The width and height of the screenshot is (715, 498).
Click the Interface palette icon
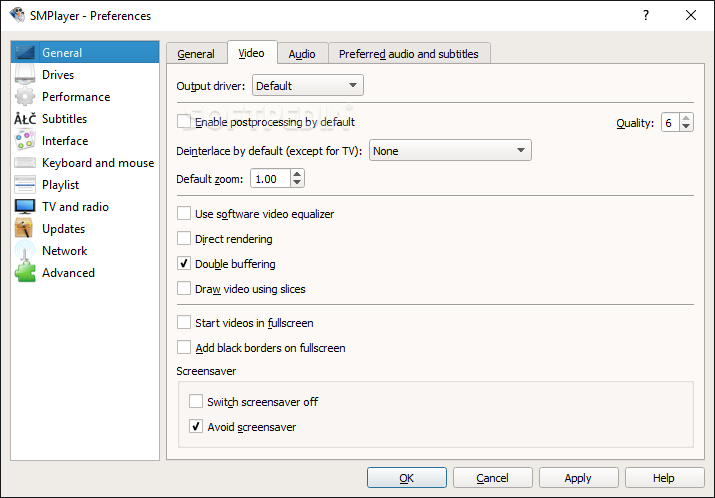pyautogui.click(x=25, y=140)
